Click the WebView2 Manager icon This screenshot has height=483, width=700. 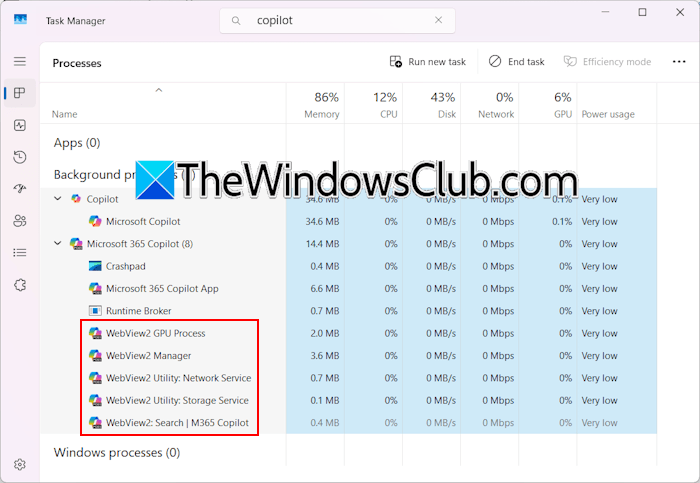click(x=95, y=355)
